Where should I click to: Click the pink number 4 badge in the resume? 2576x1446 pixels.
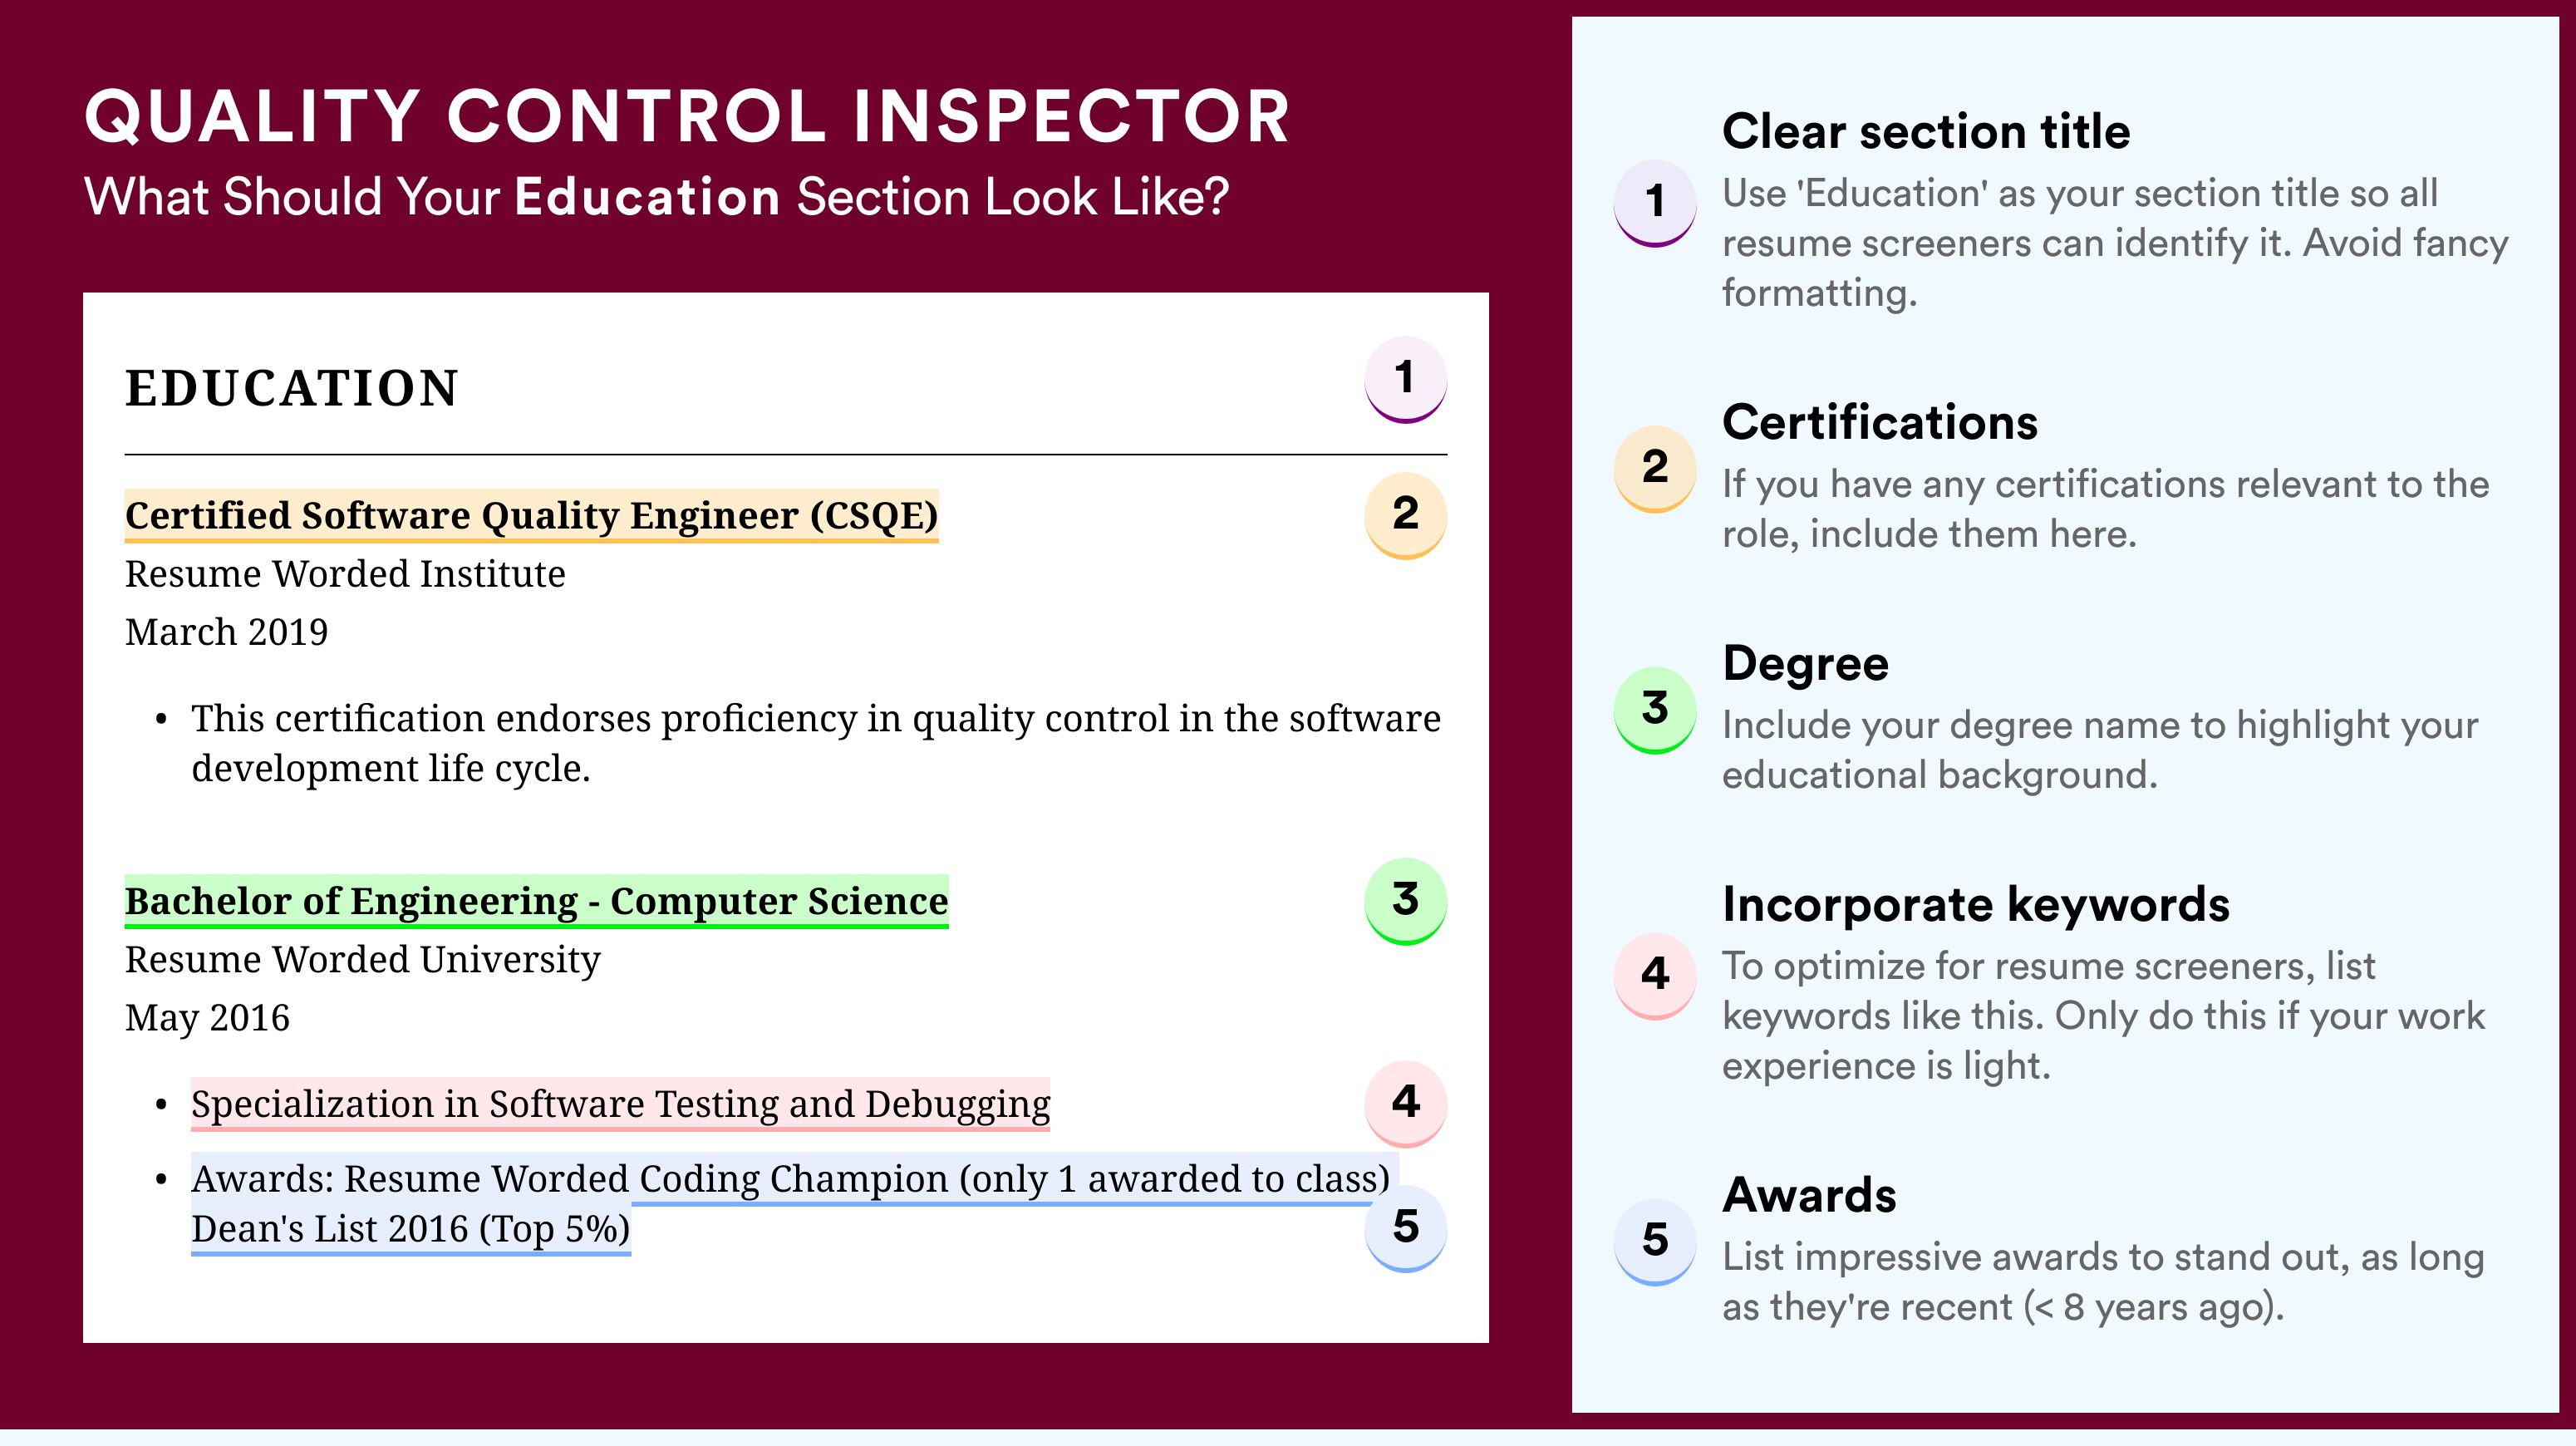(x=1405, y=1103)
